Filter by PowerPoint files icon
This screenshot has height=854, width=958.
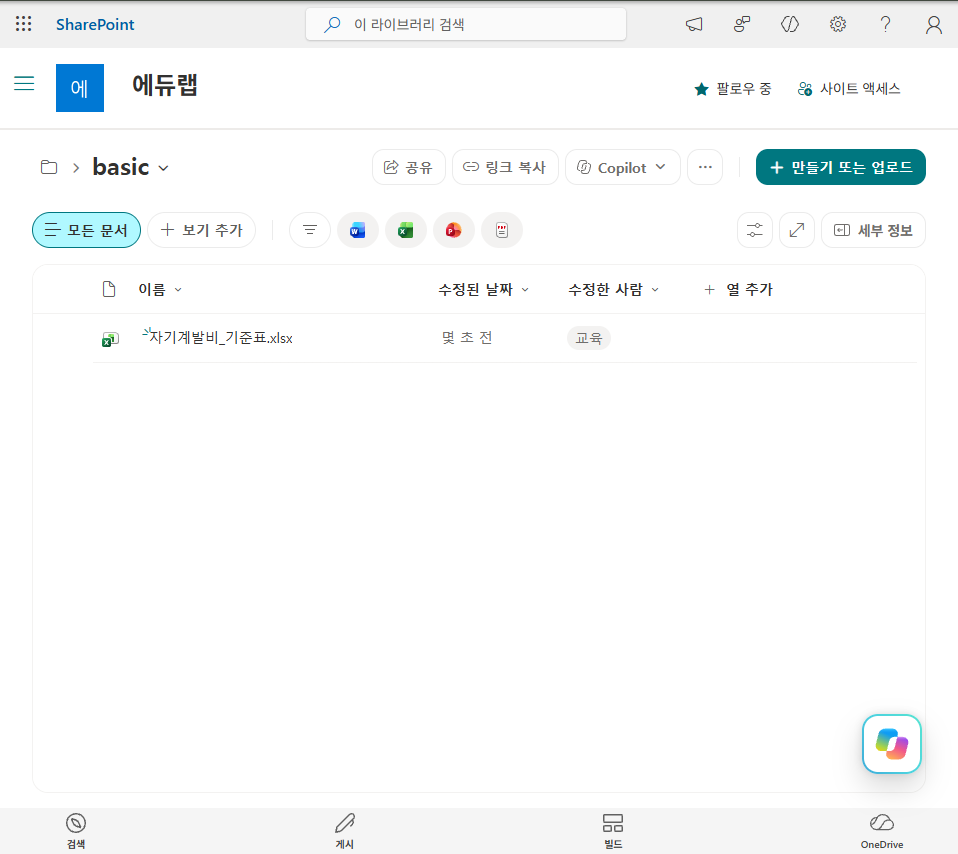(x=453, y=230)
